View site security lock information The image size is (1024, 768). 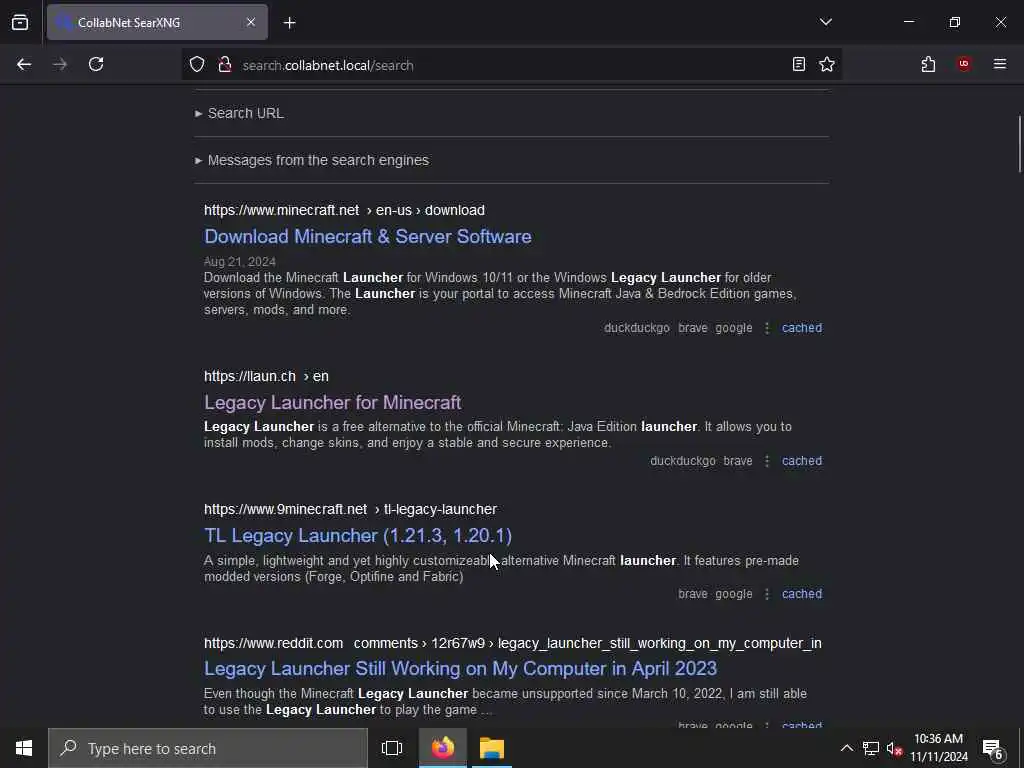(225, 64)
